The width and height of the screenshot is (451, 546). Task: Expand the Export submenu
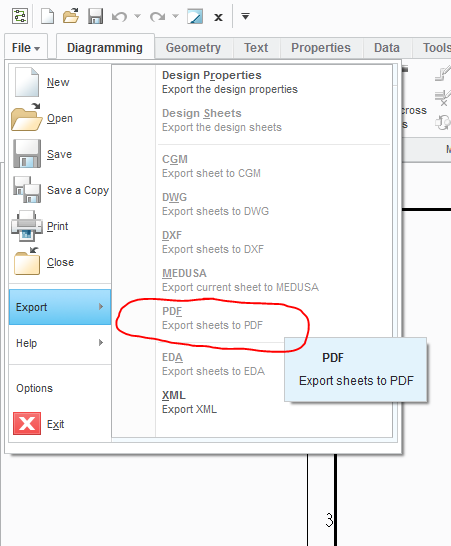coord(60,307)
